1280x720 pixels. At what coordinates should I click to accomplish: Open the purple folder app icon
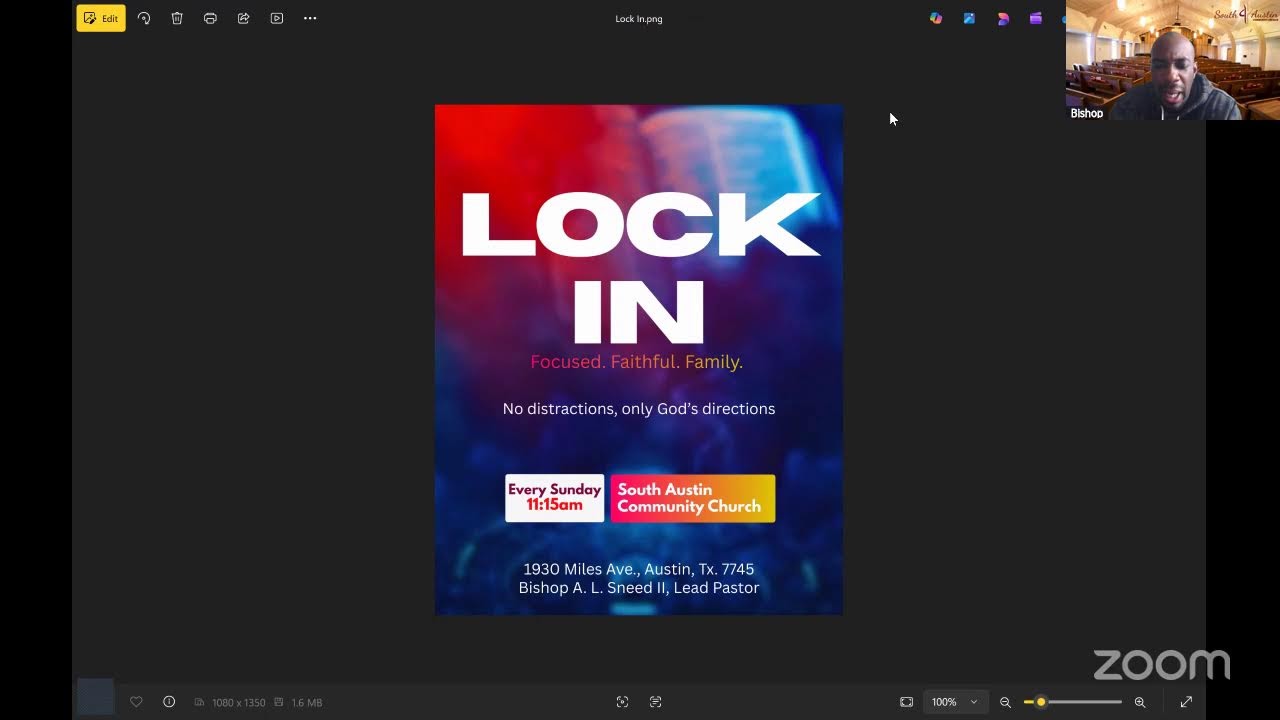click(1036, 18)
